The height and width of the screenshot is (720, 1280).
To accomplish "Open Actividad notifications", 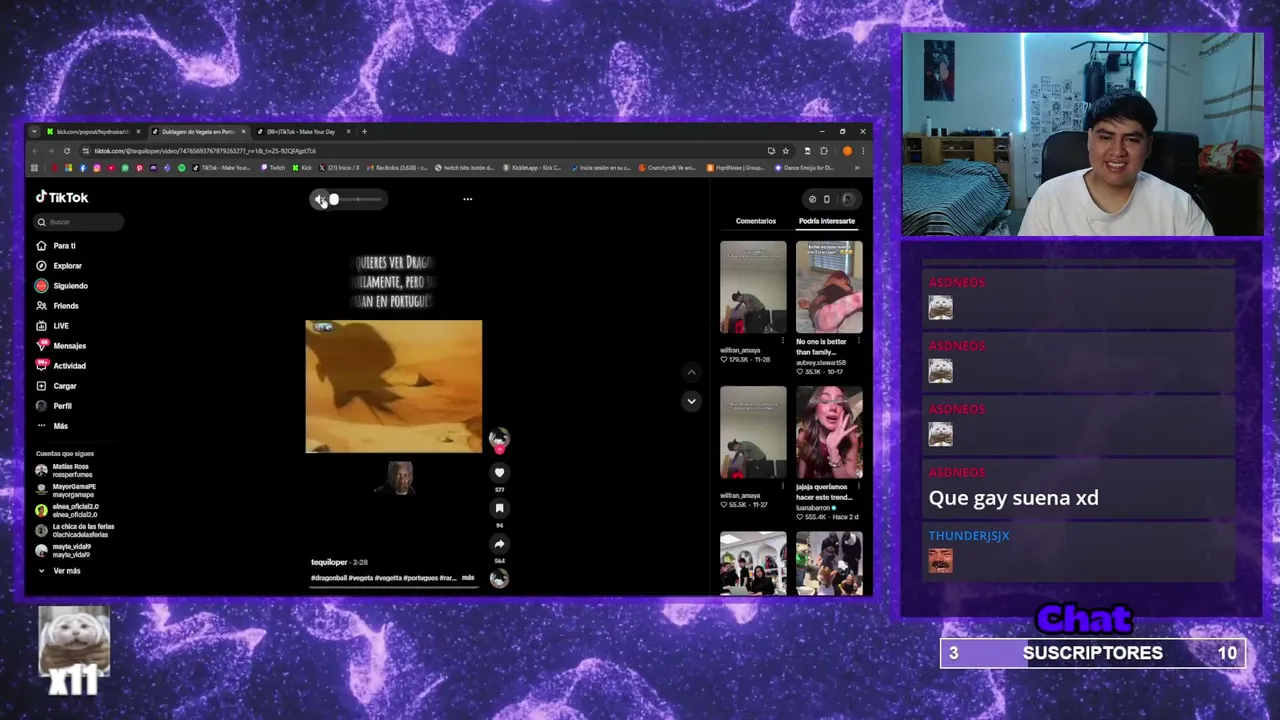I will click(61, 366).
